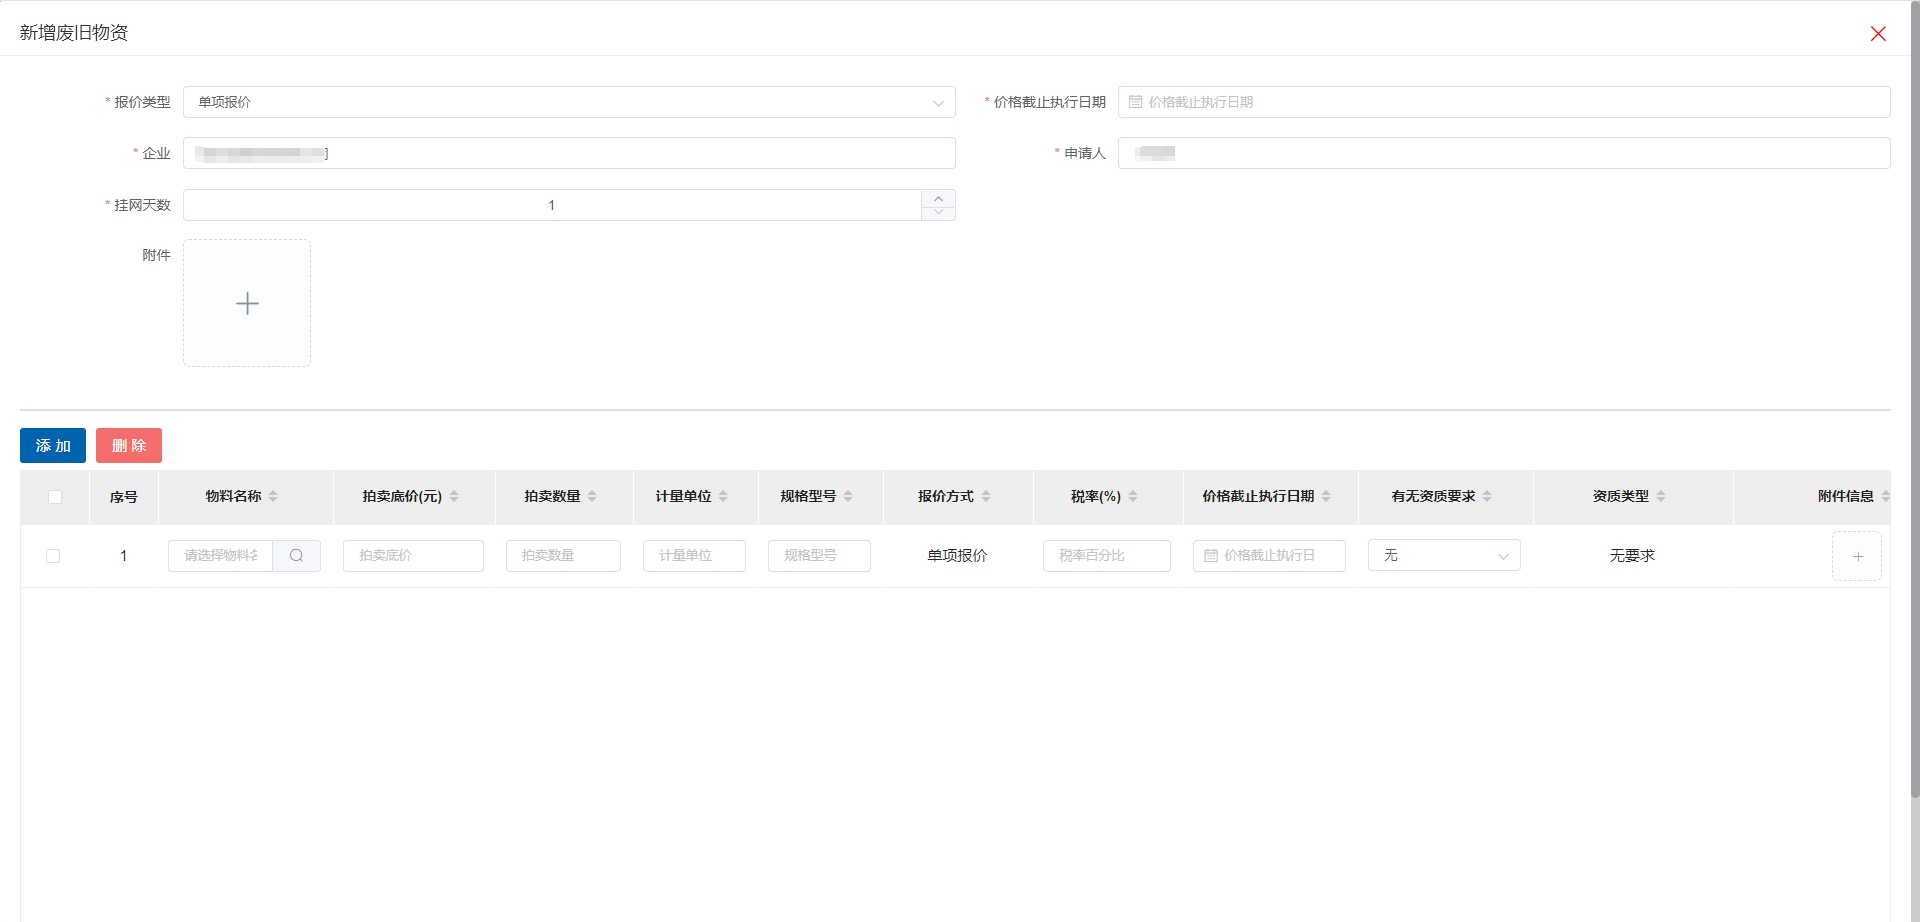
Task: Click the sort icon next to 资质类型 header
Action: [1661, 497]
